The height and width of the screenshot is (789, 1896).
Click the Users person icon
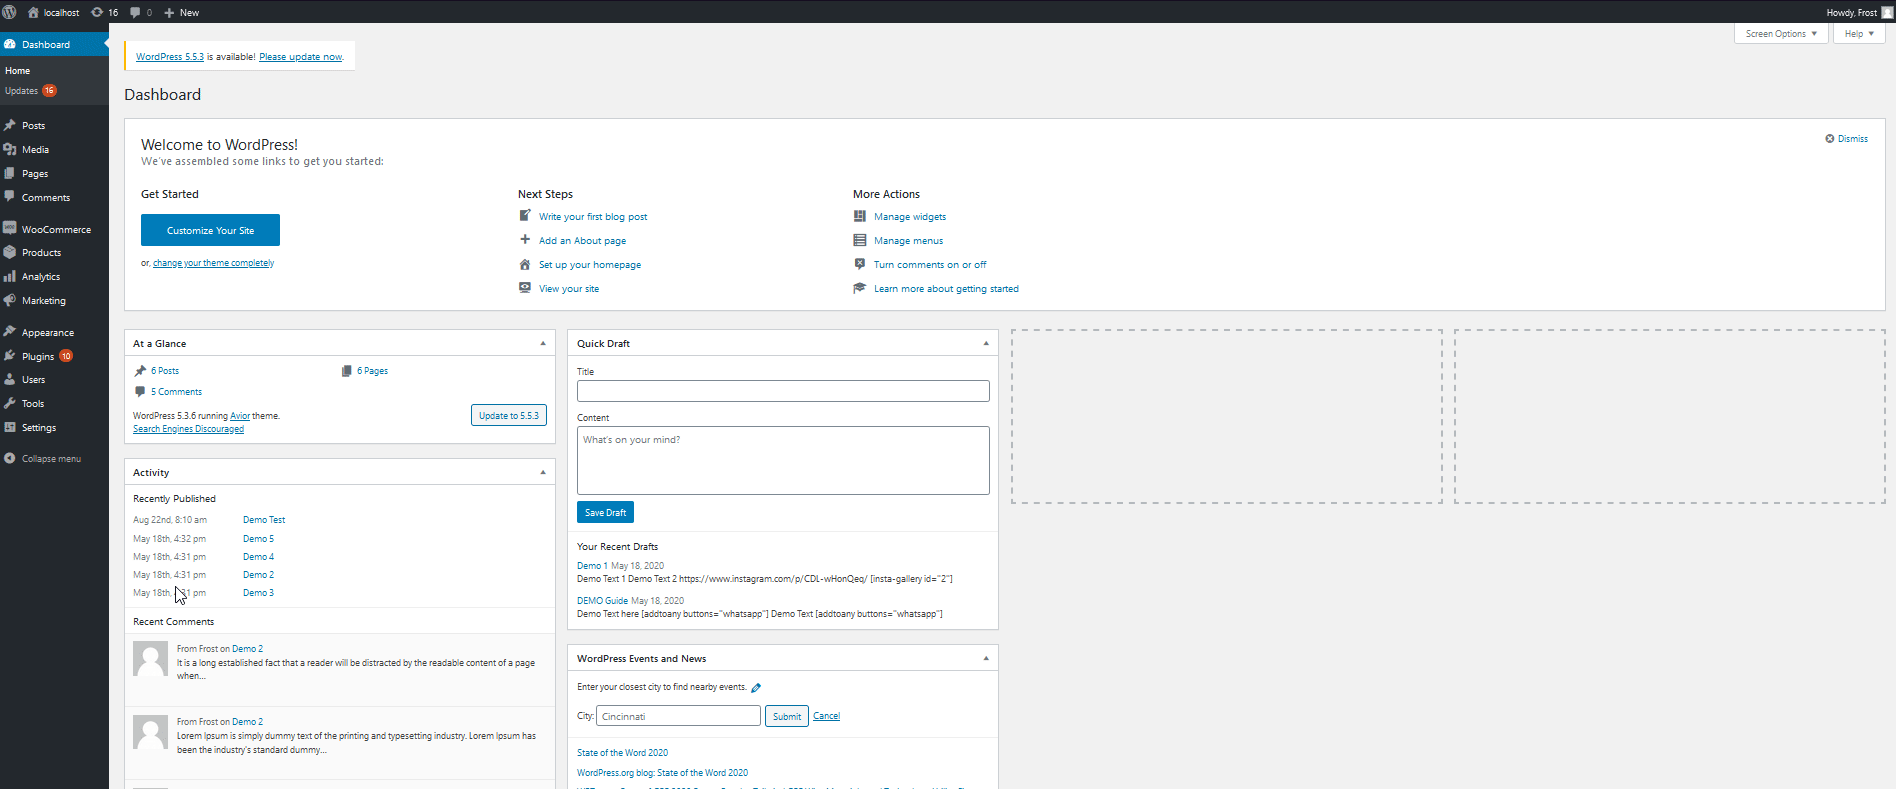tap(10, 380)
